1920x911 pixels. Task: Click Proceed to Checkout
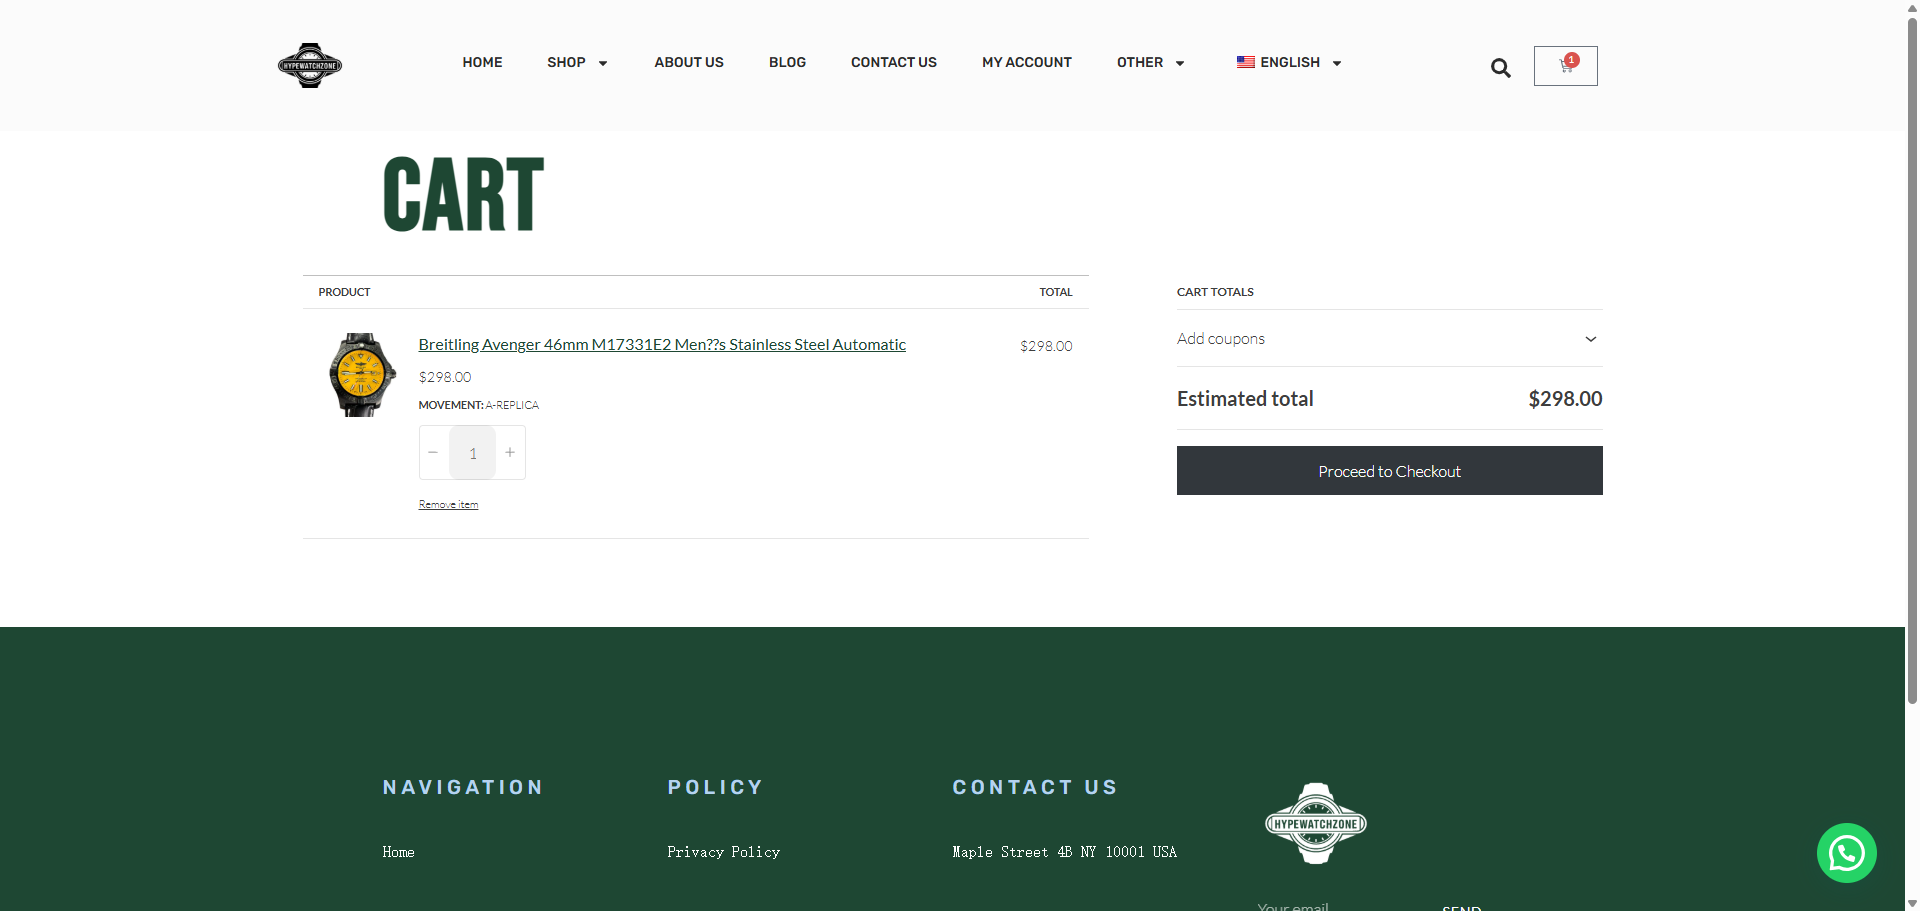click(1389, 470)
